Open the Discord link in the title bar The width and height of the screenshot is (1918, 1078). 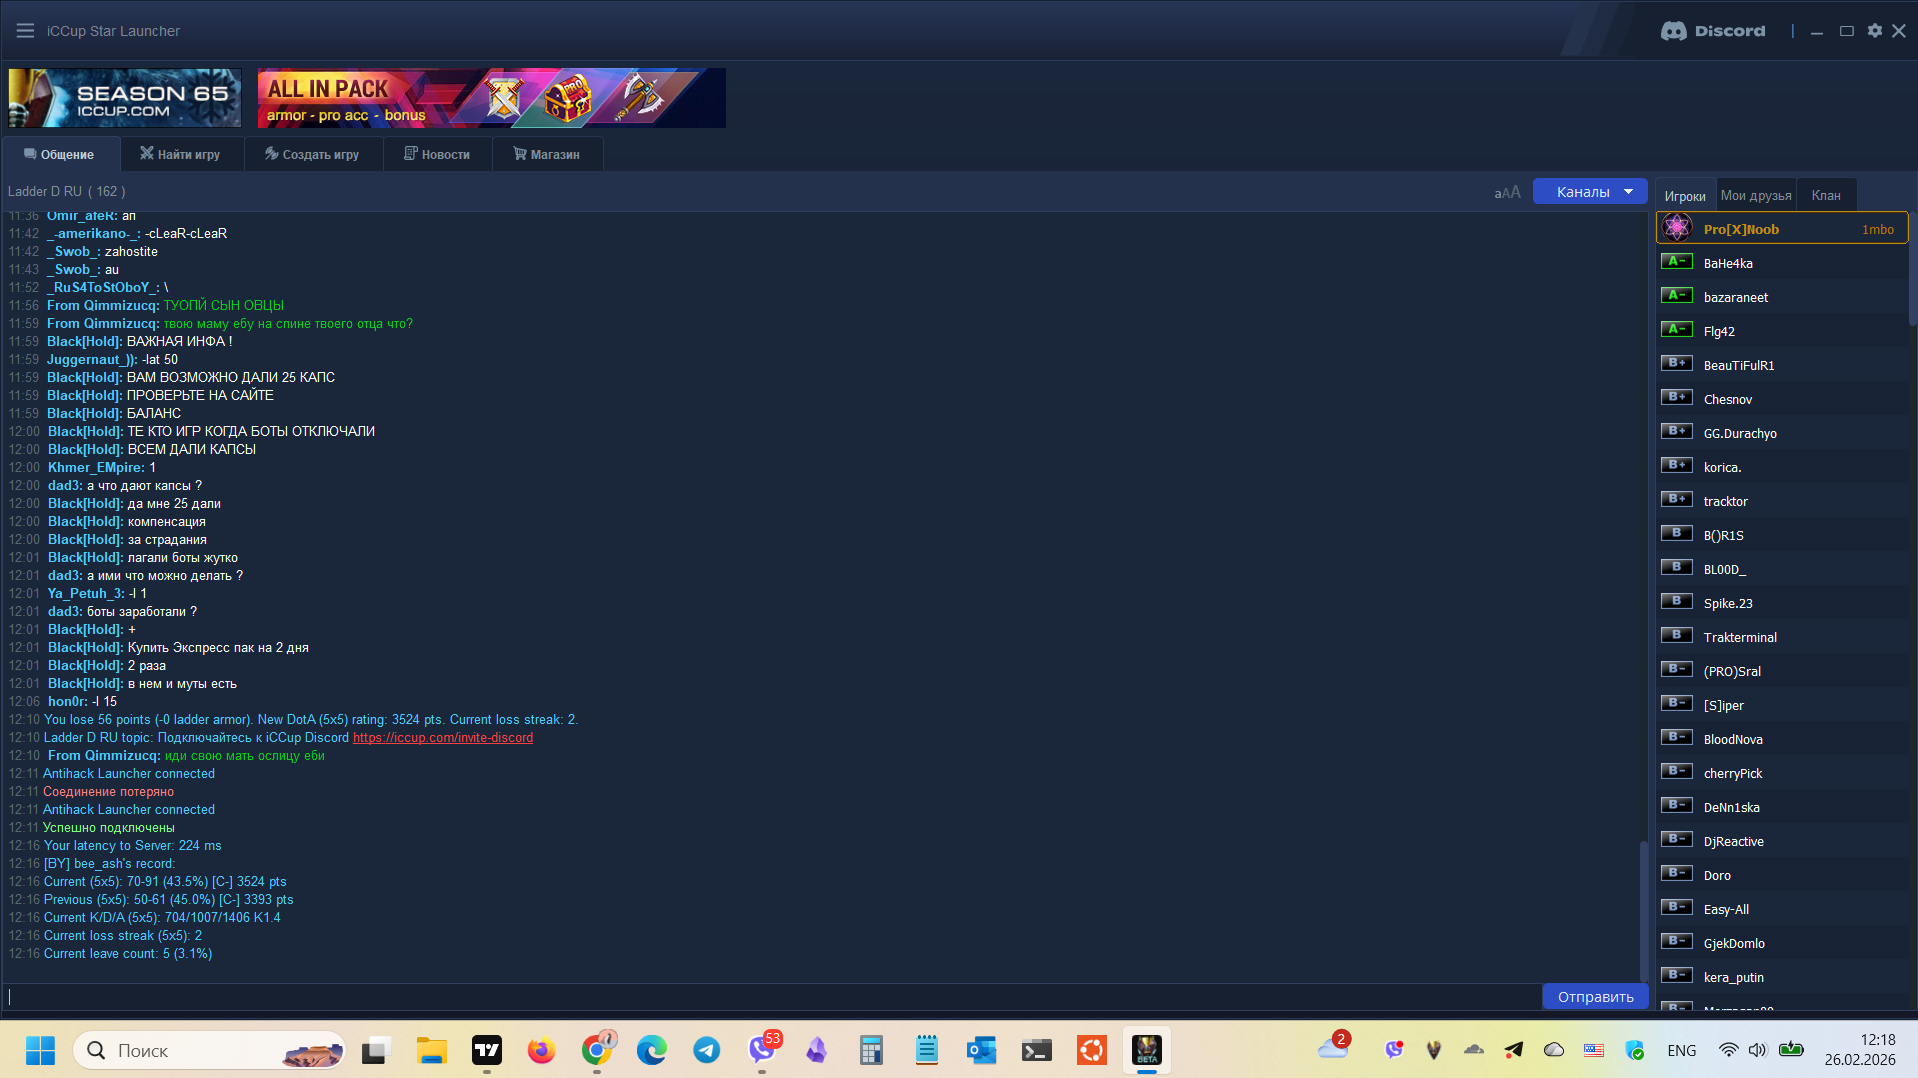[x=1713, y=31]
